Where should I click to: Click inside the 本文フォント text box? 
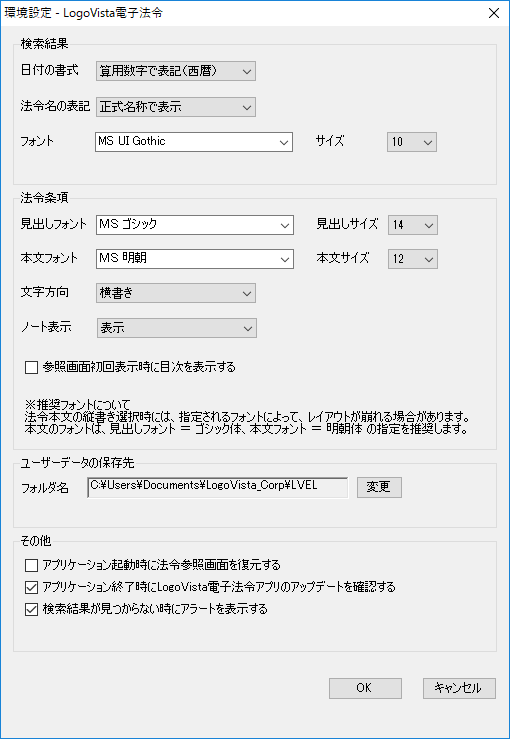pyautogui.click(x=187, y=259)
